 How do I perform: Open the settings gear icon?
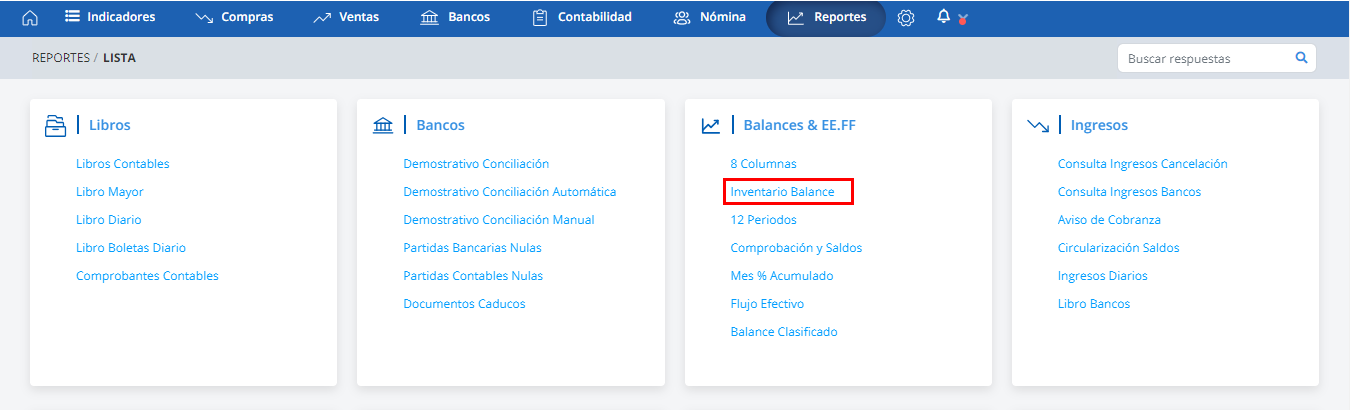tap(906, 18)
